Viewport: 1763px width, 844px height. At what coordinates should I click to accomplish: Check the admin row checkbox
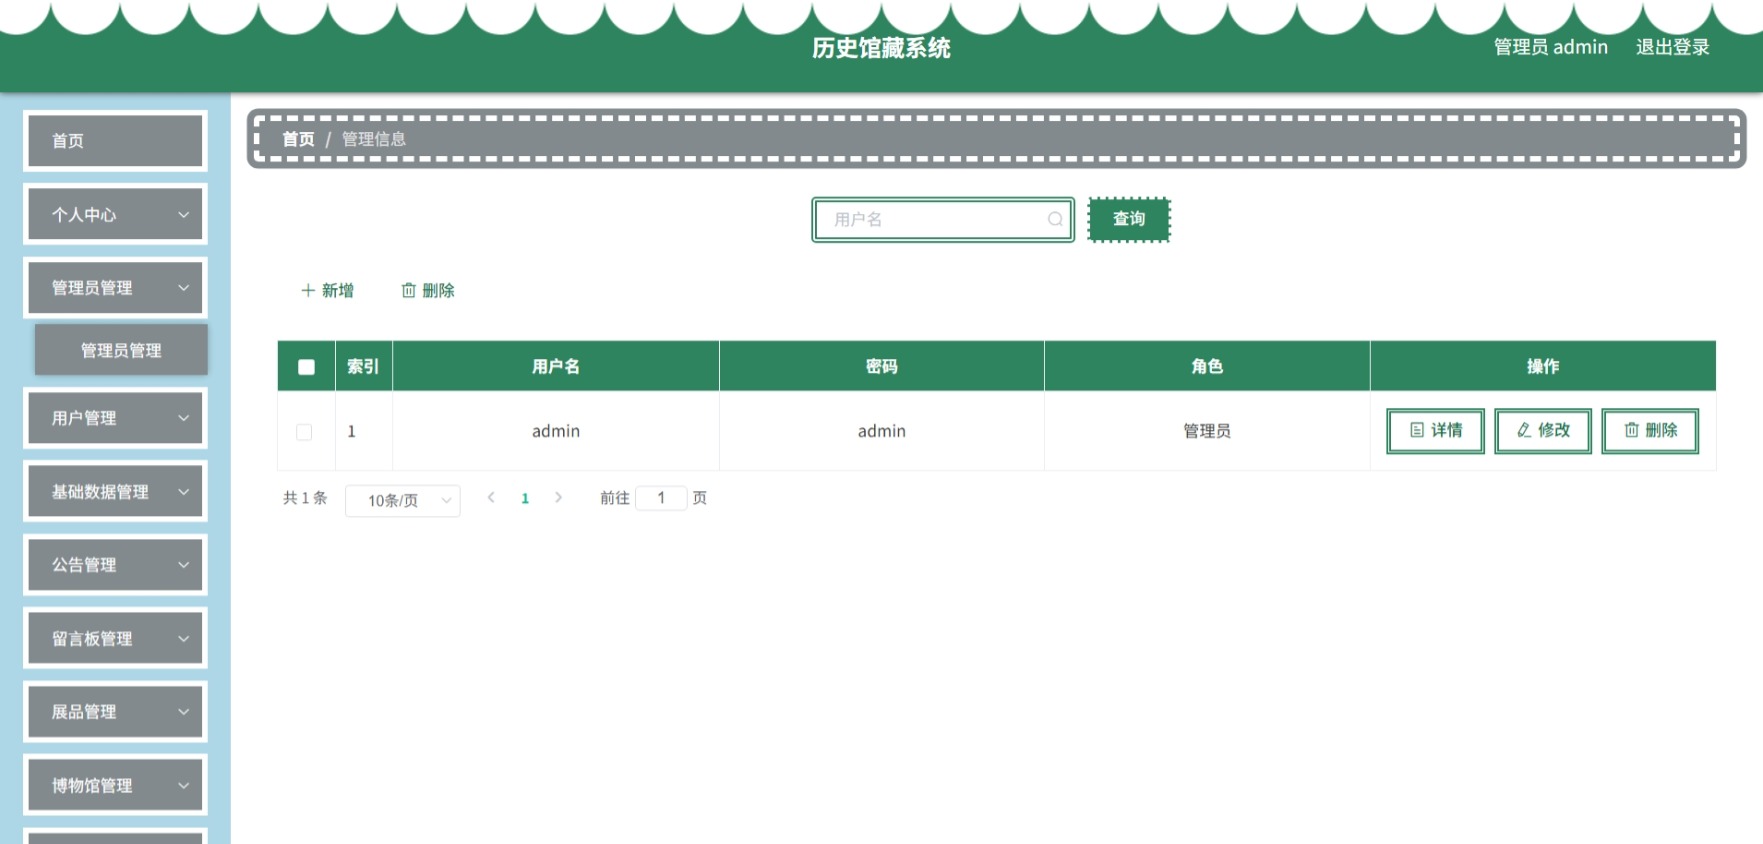point(304,432)
